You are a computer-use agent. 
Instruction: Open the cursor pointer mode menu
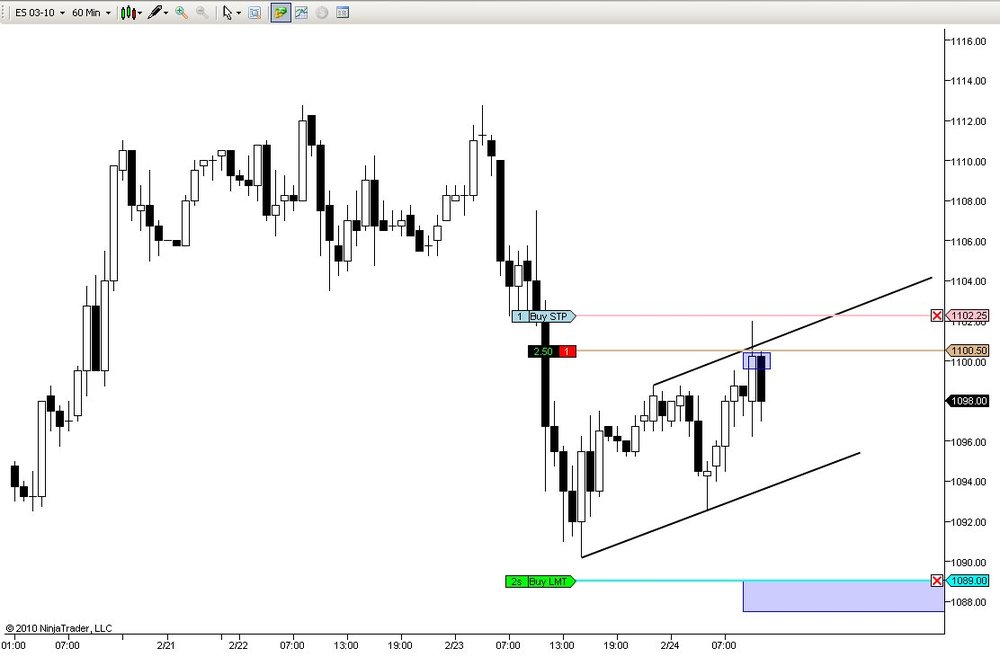click(231, 12)
